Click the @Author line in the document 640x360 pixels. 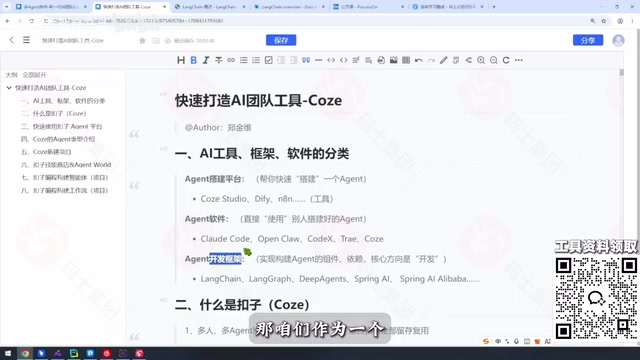[x=218, y=127]
